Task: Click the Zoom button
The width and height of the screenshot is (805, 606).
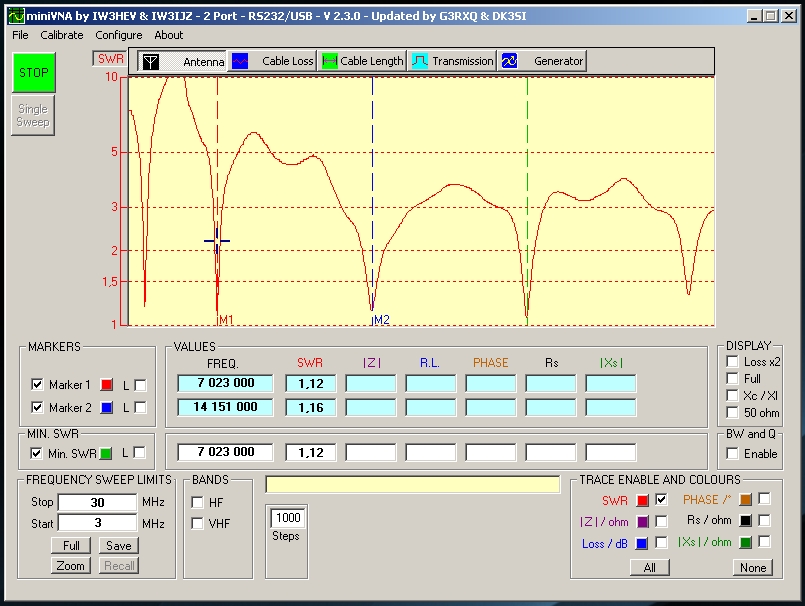Action: coord(71,565)
